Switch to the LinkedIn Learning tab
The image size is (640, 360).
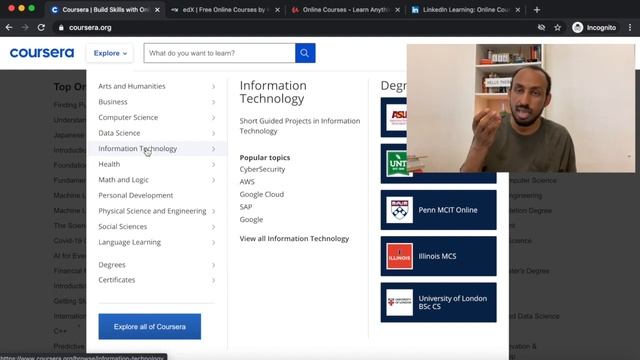(465, 10)
